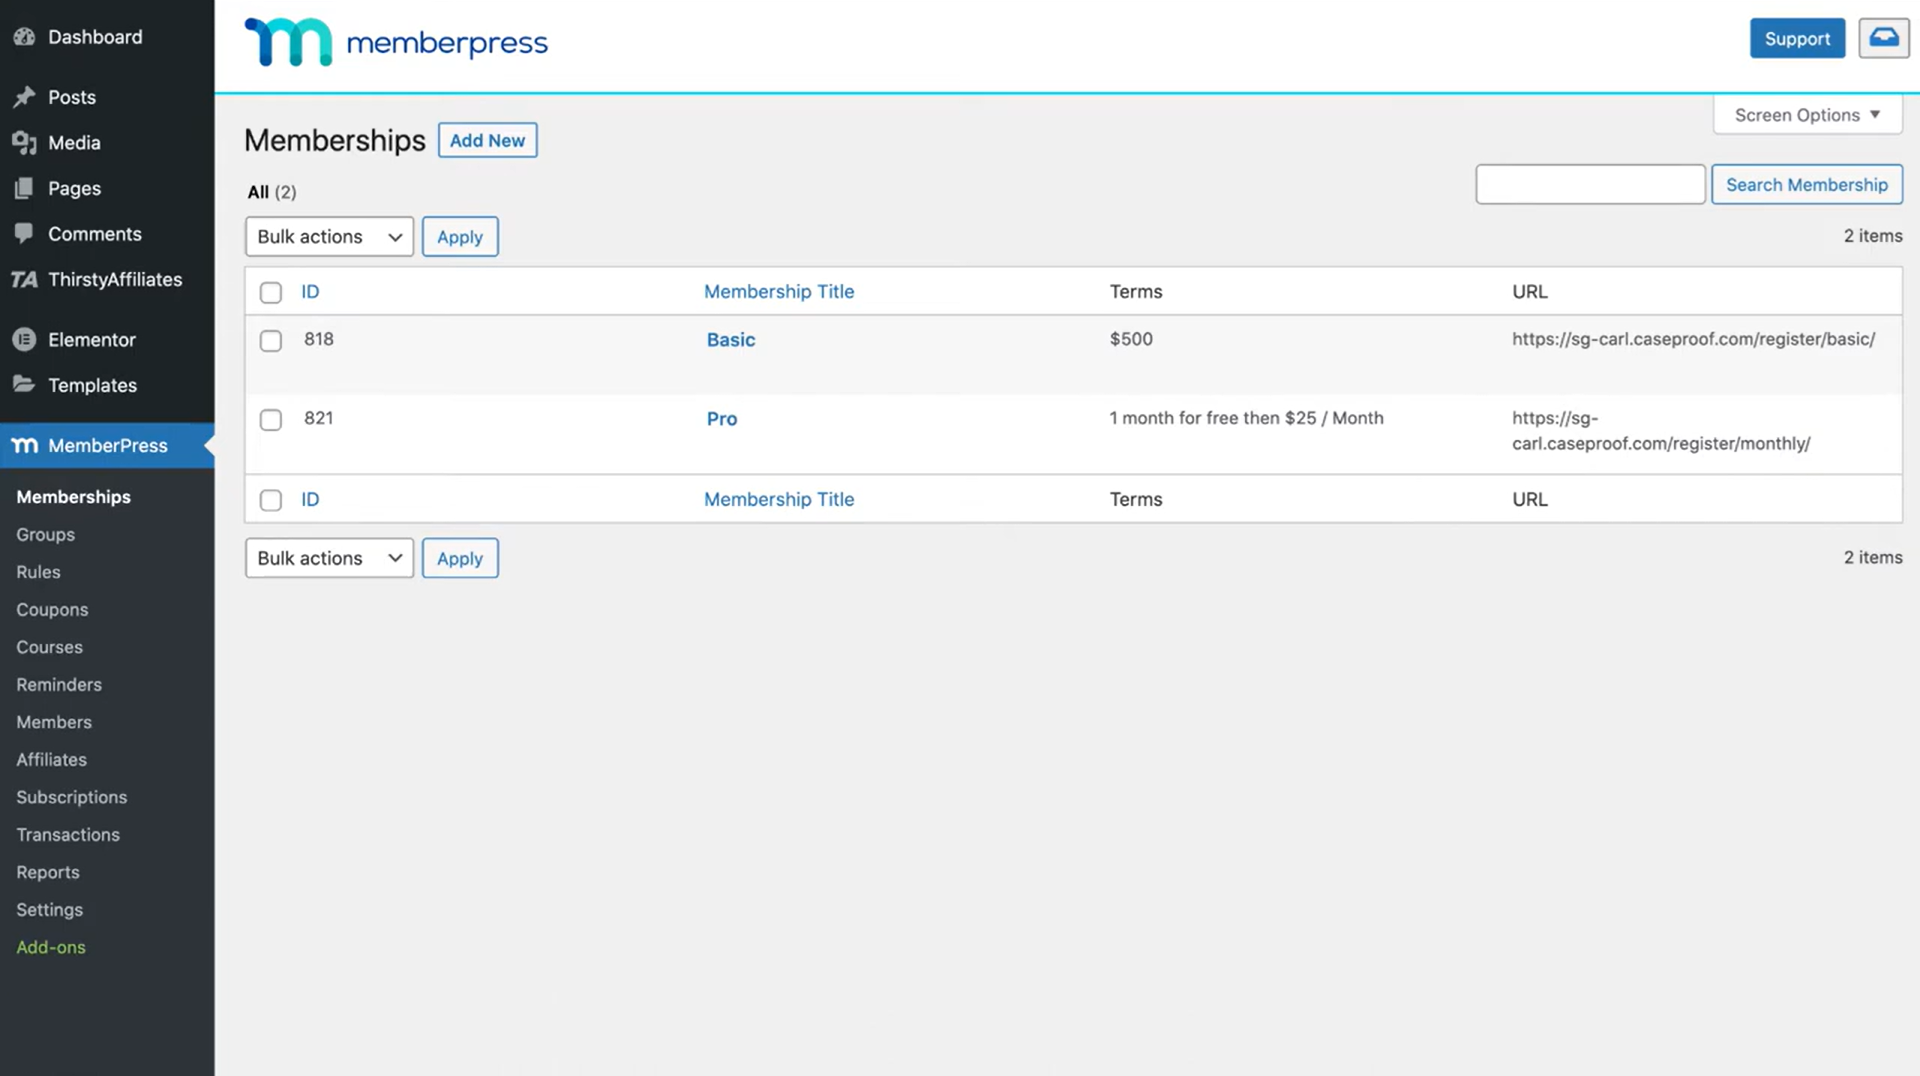Click the All (2) filter link
The height and width of the screenshot is (1076, 1920).
tap(272, 192)
